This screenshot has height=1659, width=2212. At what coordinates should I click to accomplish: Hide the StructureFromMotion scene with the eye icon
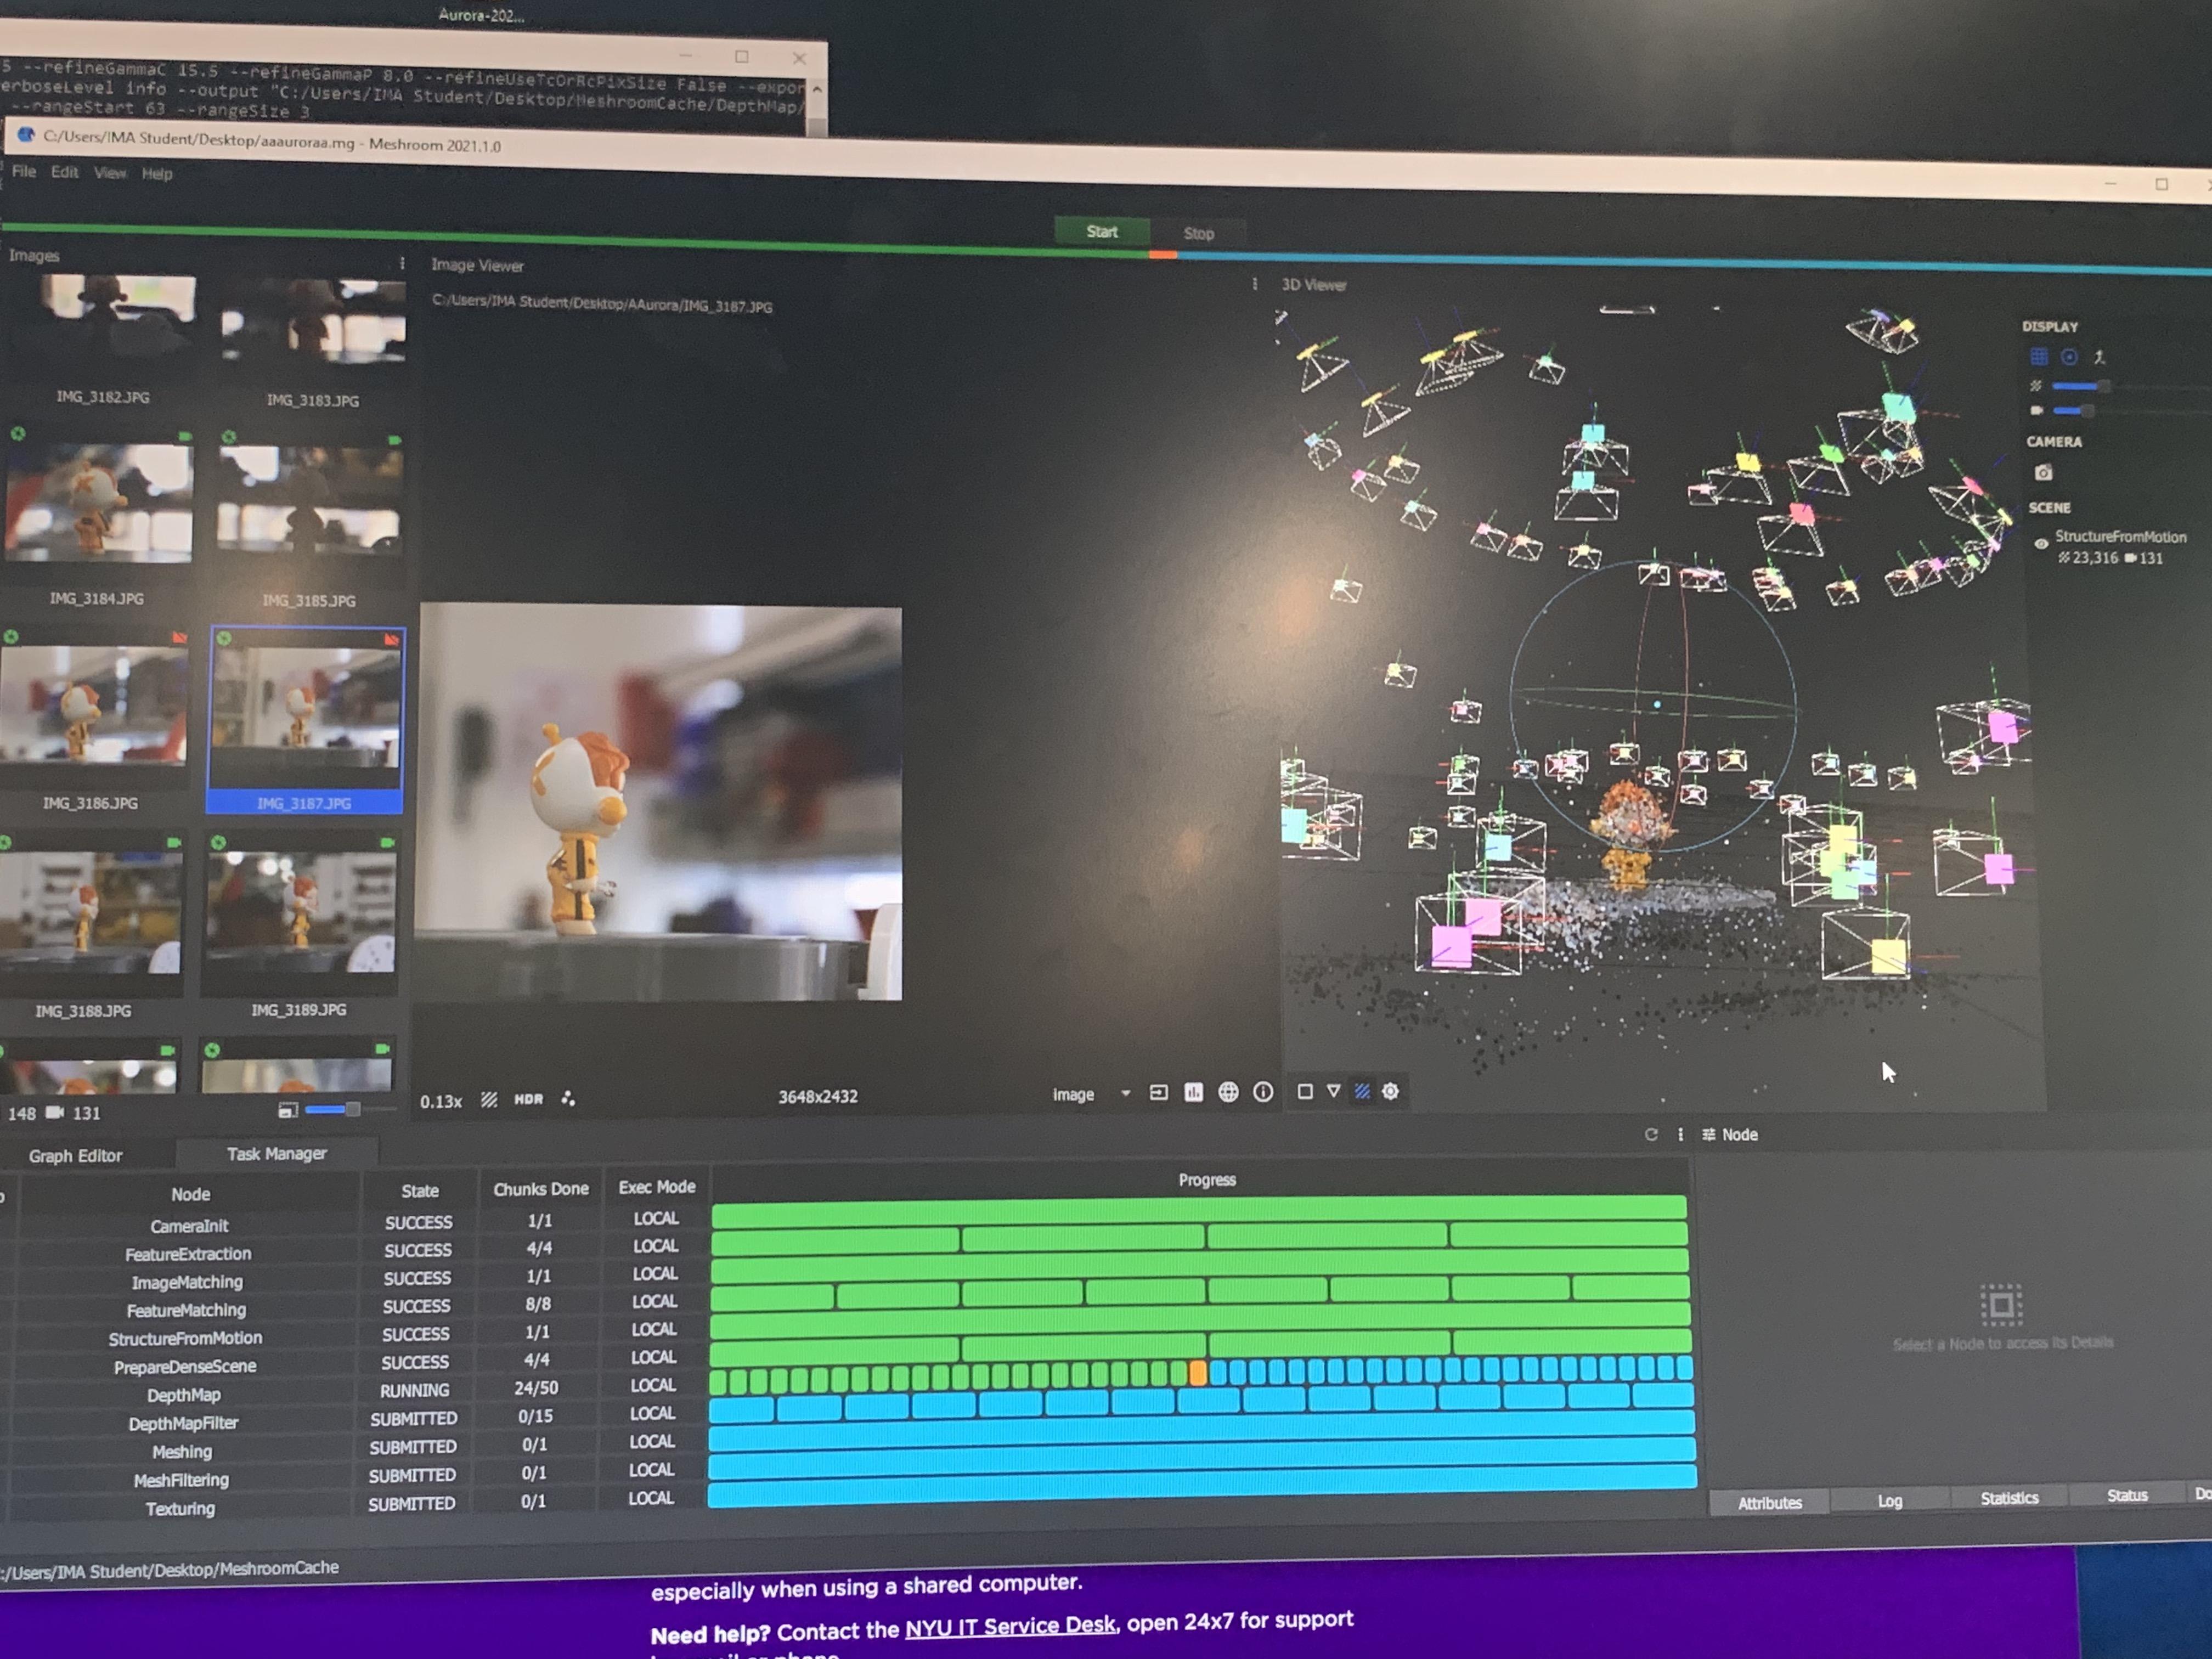[2041, 544]
